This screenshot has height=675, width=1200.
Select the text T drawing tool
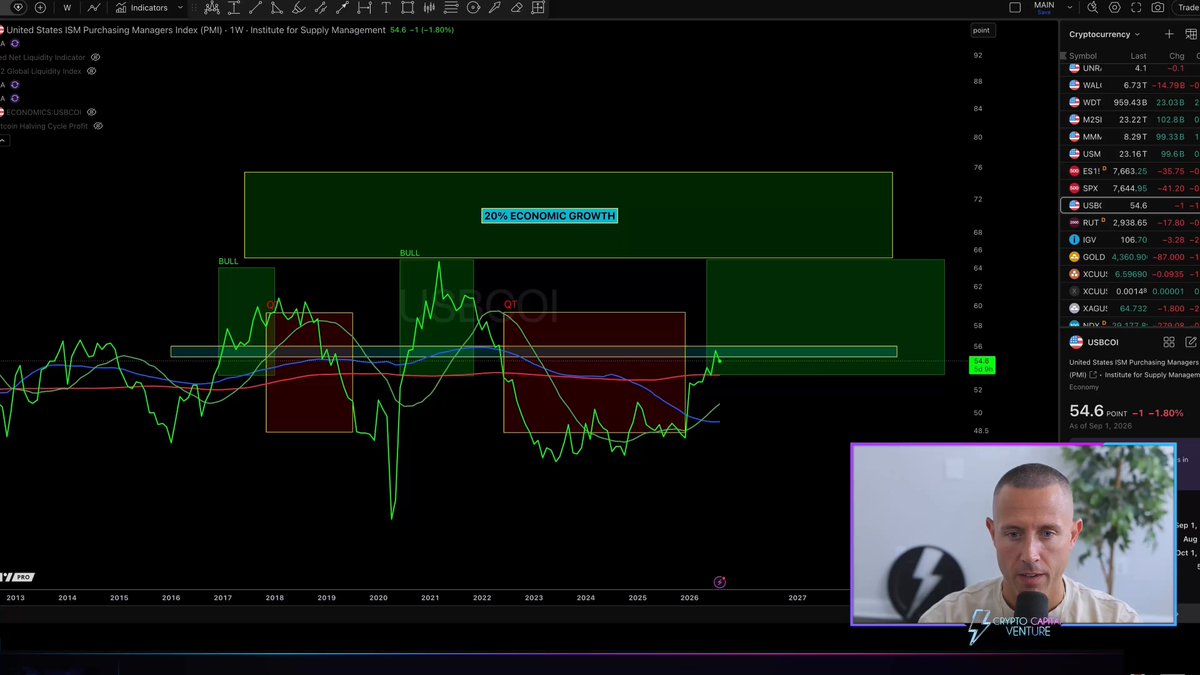[386, 7]
